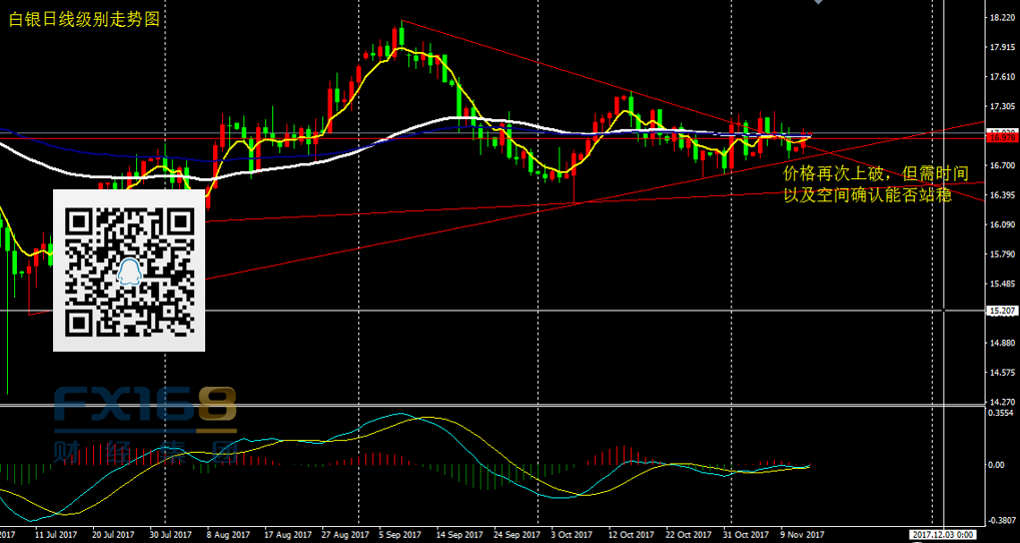Click the 12 Oct 2017 date label
This screenshot has height=543, width=1020.
630,535
